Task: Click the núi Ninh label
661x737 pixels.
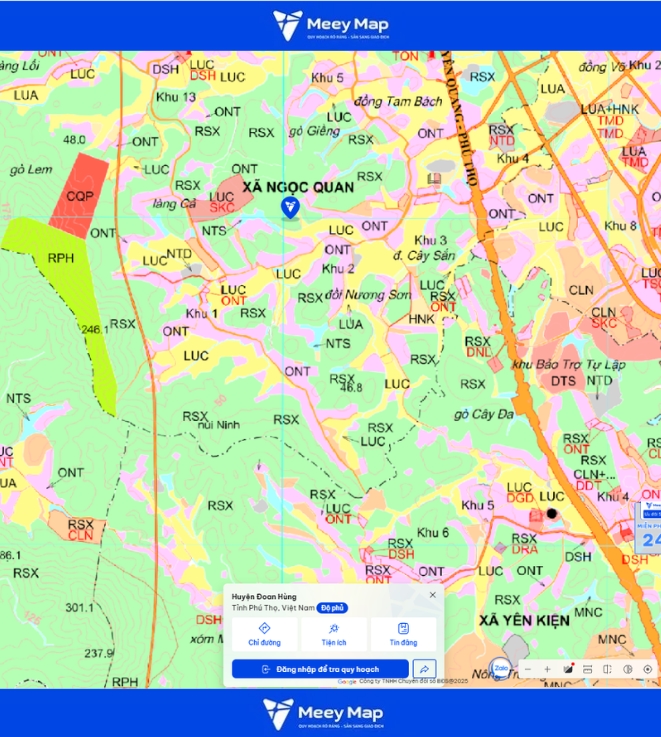Action: (x=219, y=425)
